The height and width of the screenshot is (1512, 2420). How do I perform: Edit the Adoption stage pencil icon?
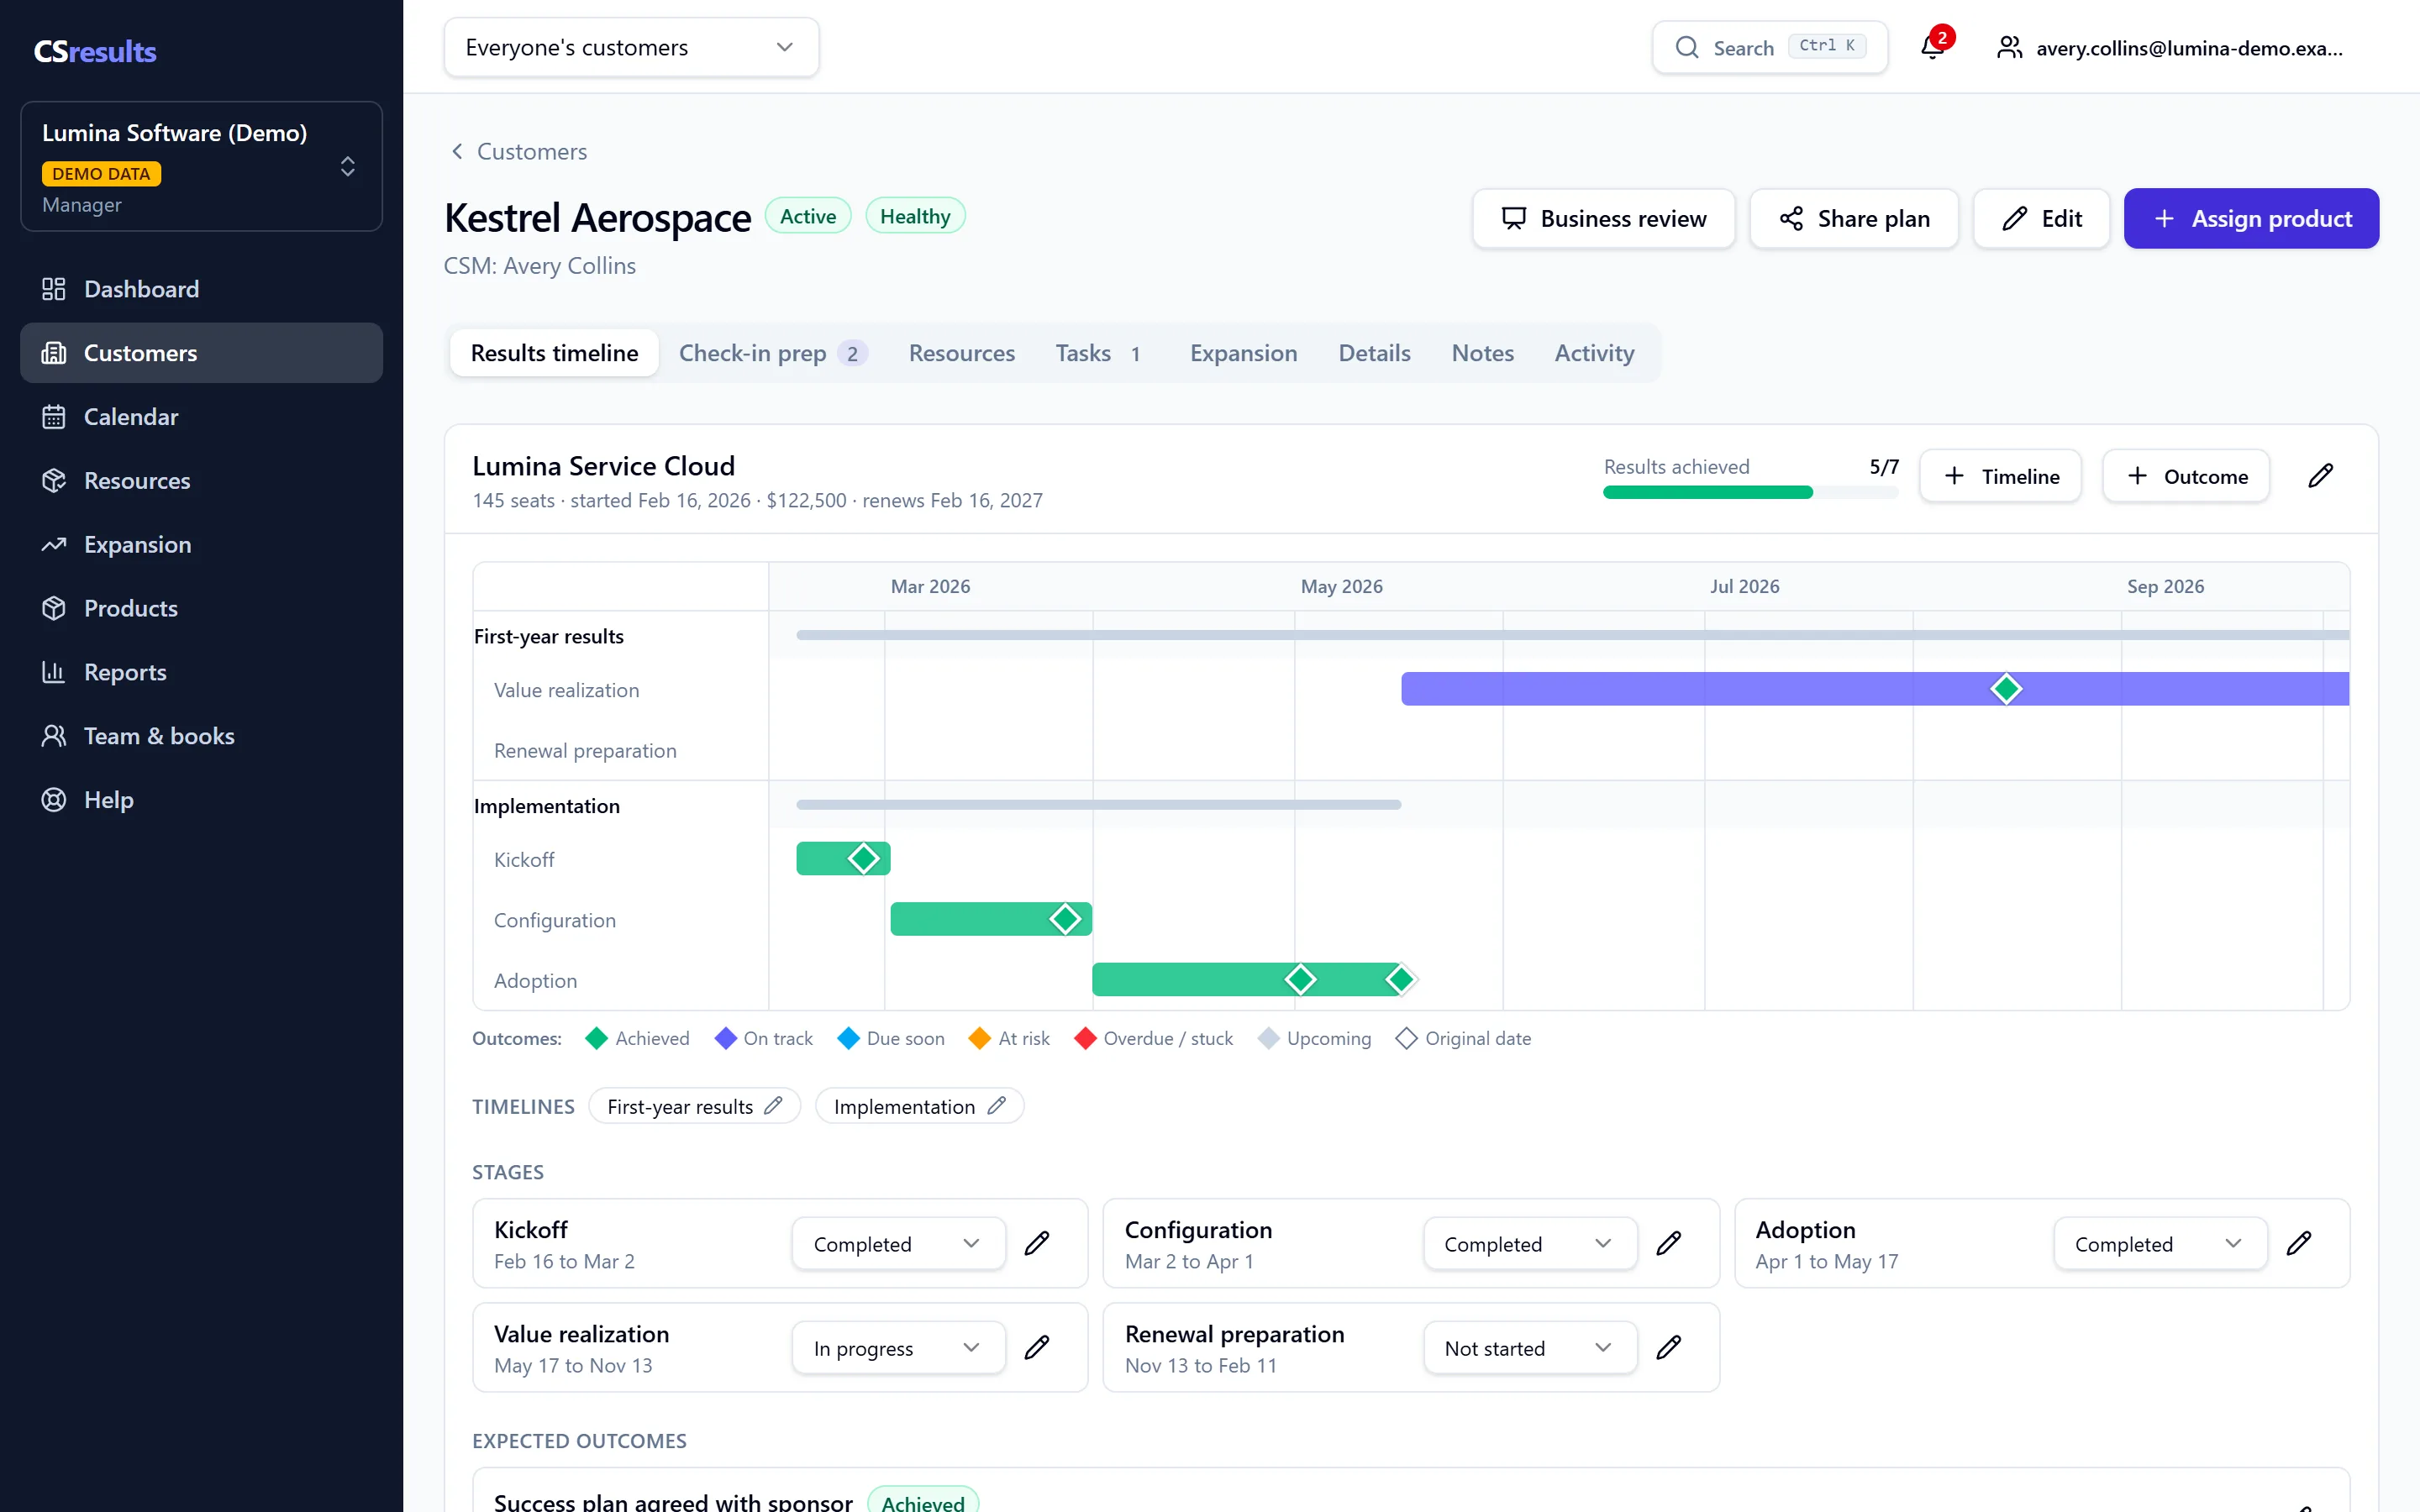pos(2299,1243)
